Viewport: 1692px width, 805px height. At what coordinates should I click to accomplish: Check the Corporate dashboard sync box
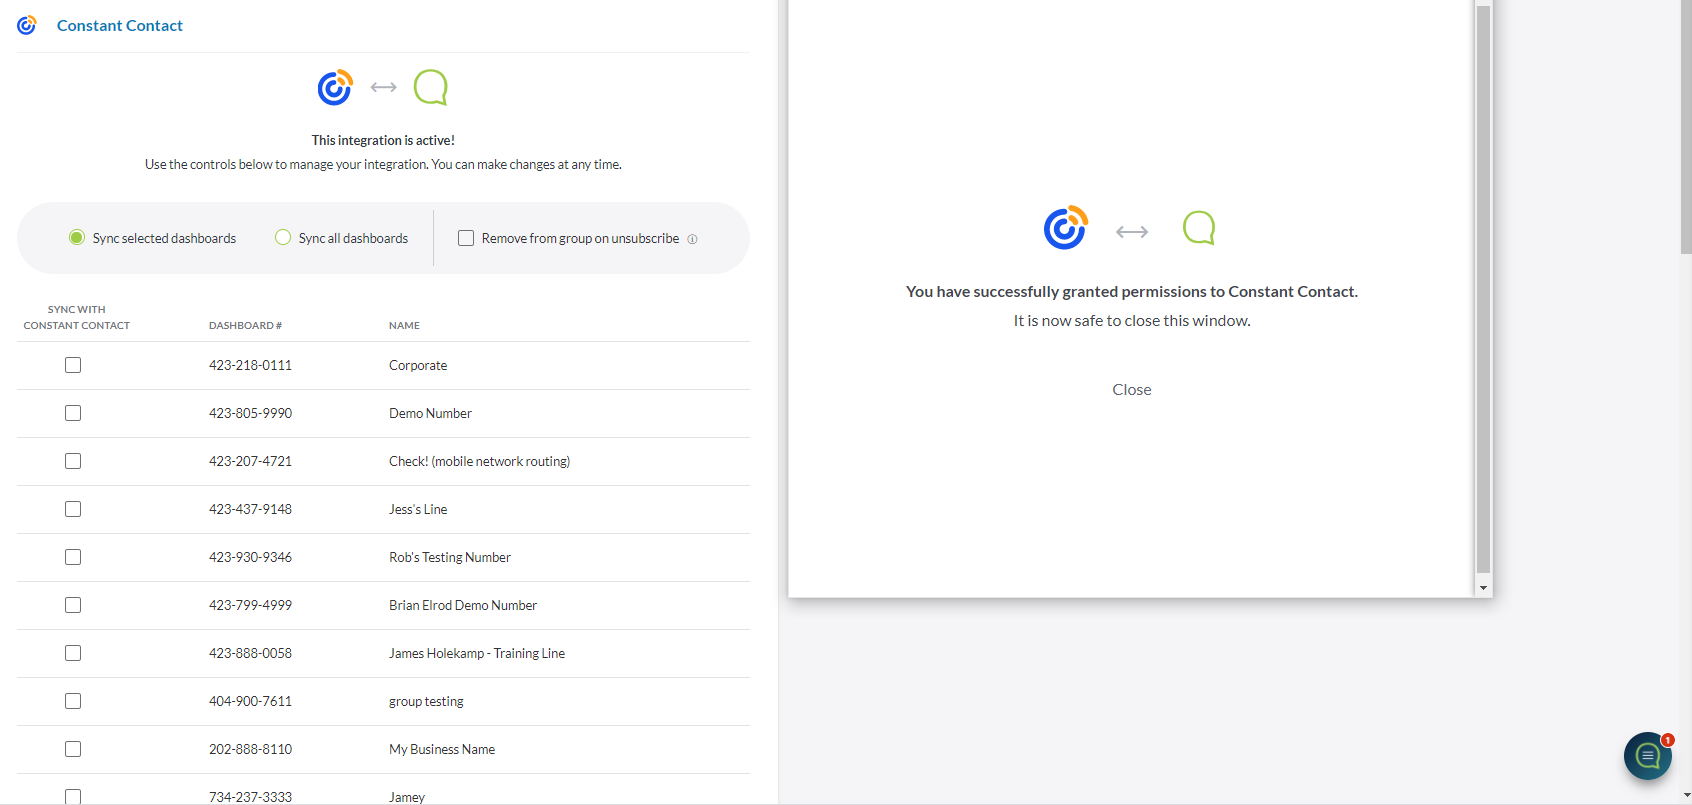(73, 365)
